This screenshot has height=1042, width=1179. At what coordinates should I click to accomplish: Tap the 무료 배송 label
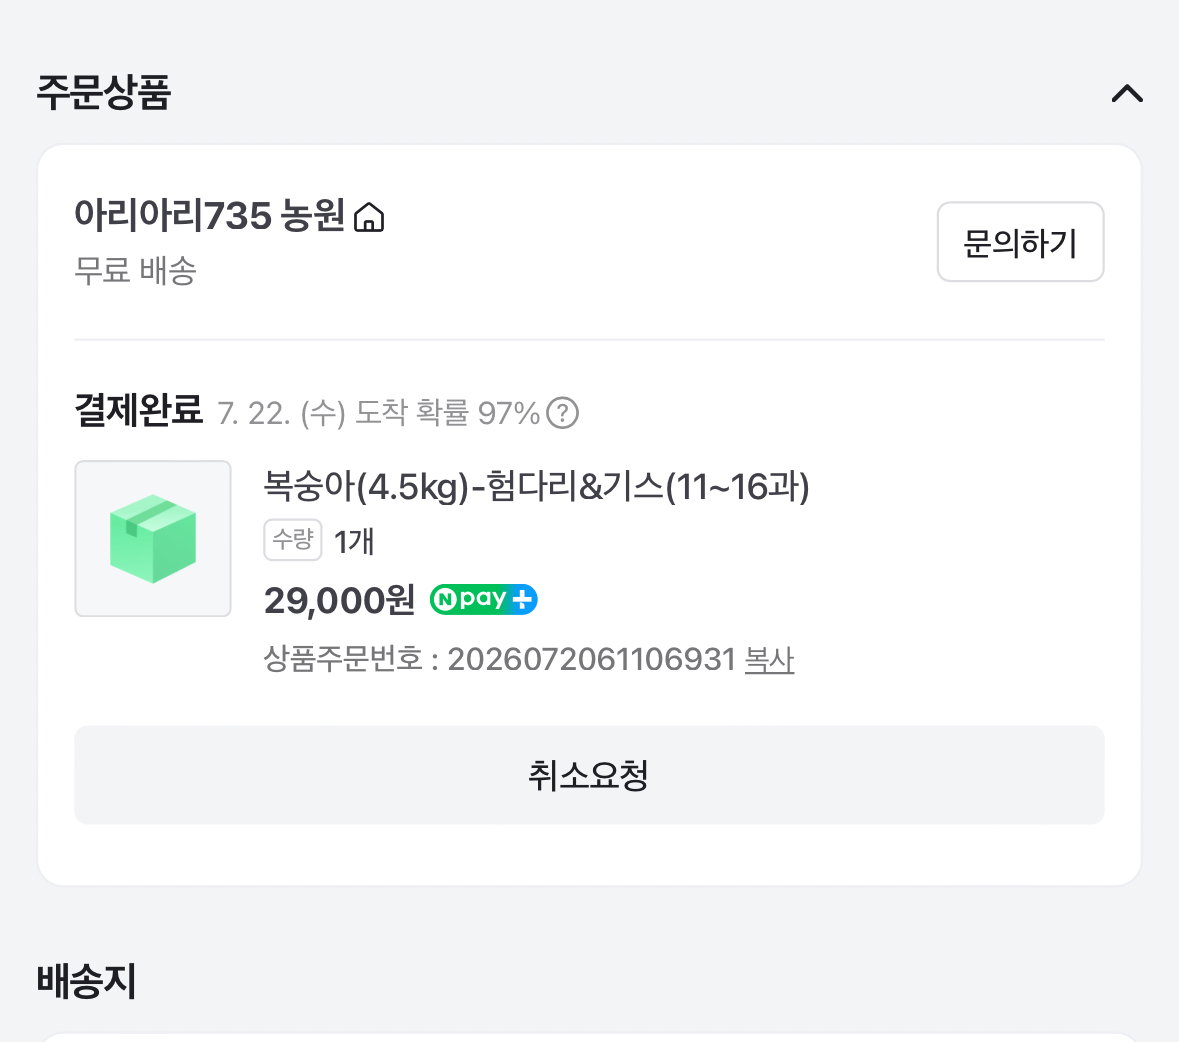point(135,271)
